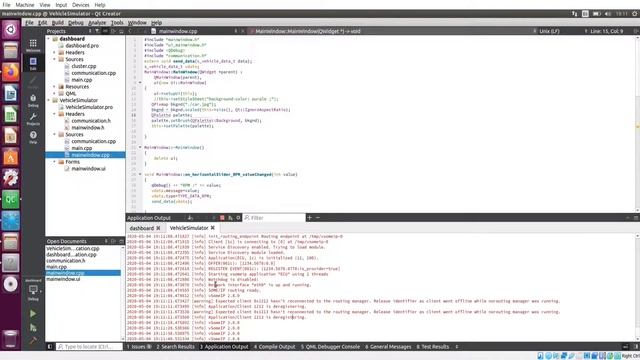The image size is (640, 360).
Task: Open the Build menu
Action: click(58, 23)
